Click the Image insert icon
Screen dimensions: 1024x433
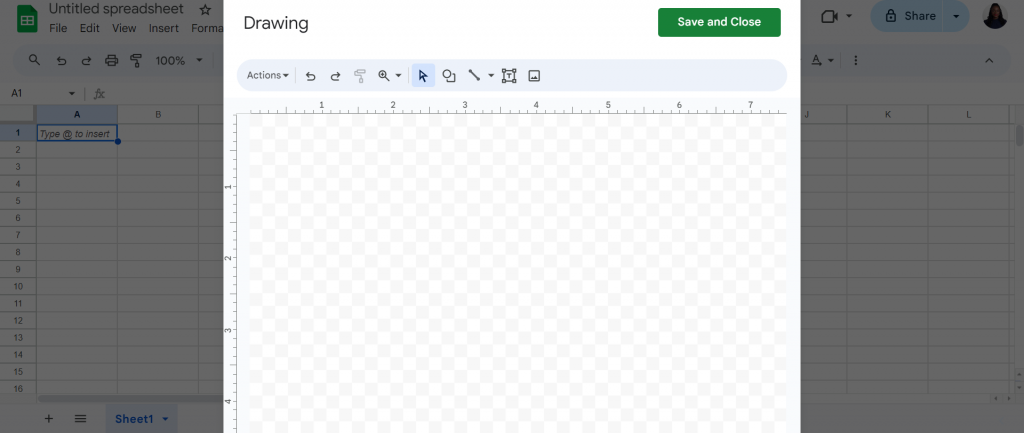click(534, 76)
